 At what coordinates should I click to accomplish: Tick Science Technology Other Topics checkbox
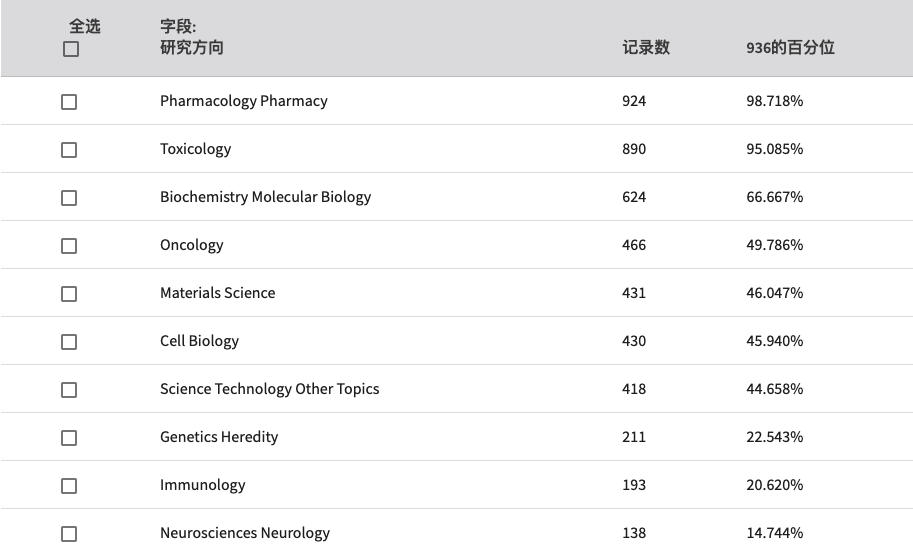[69, 390]
